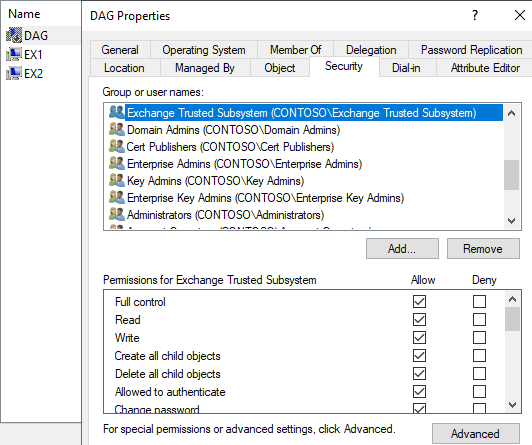Toggle Deny for Full control
Viewport: 532px width, 445px height.
[x=479, y=301]
